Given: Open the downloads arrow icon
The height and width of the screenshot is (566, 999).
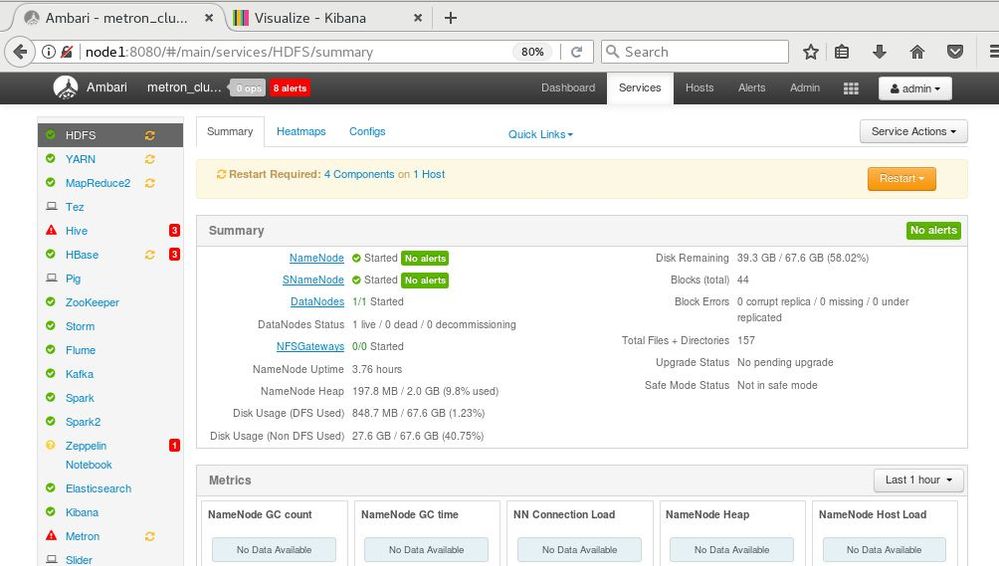Looking at the screenshot, I should 879,52.
